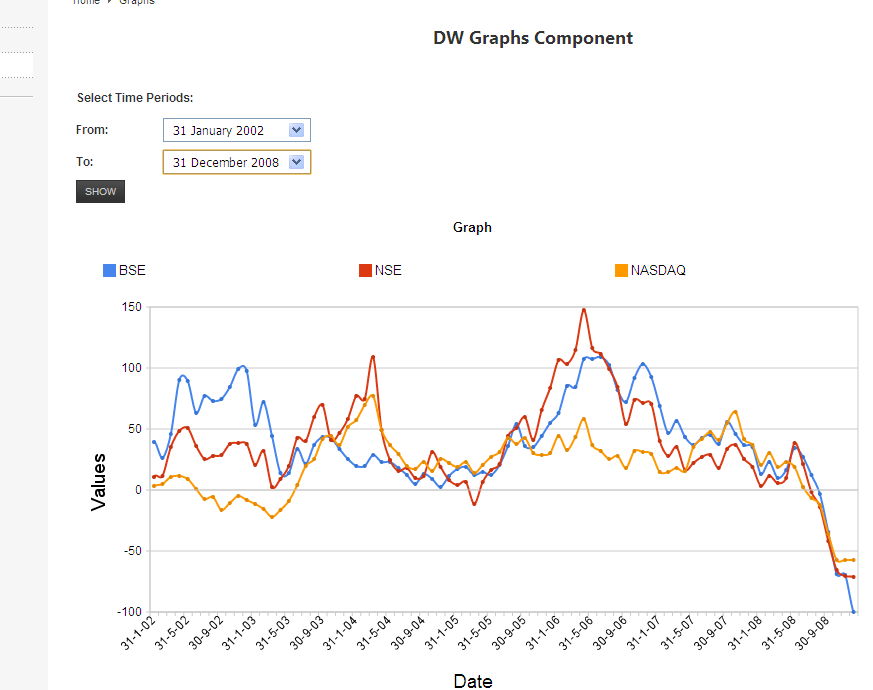Click the From dropdown arrow
Image resolution: width=873 pixels, height=690 pixels.
296,130
